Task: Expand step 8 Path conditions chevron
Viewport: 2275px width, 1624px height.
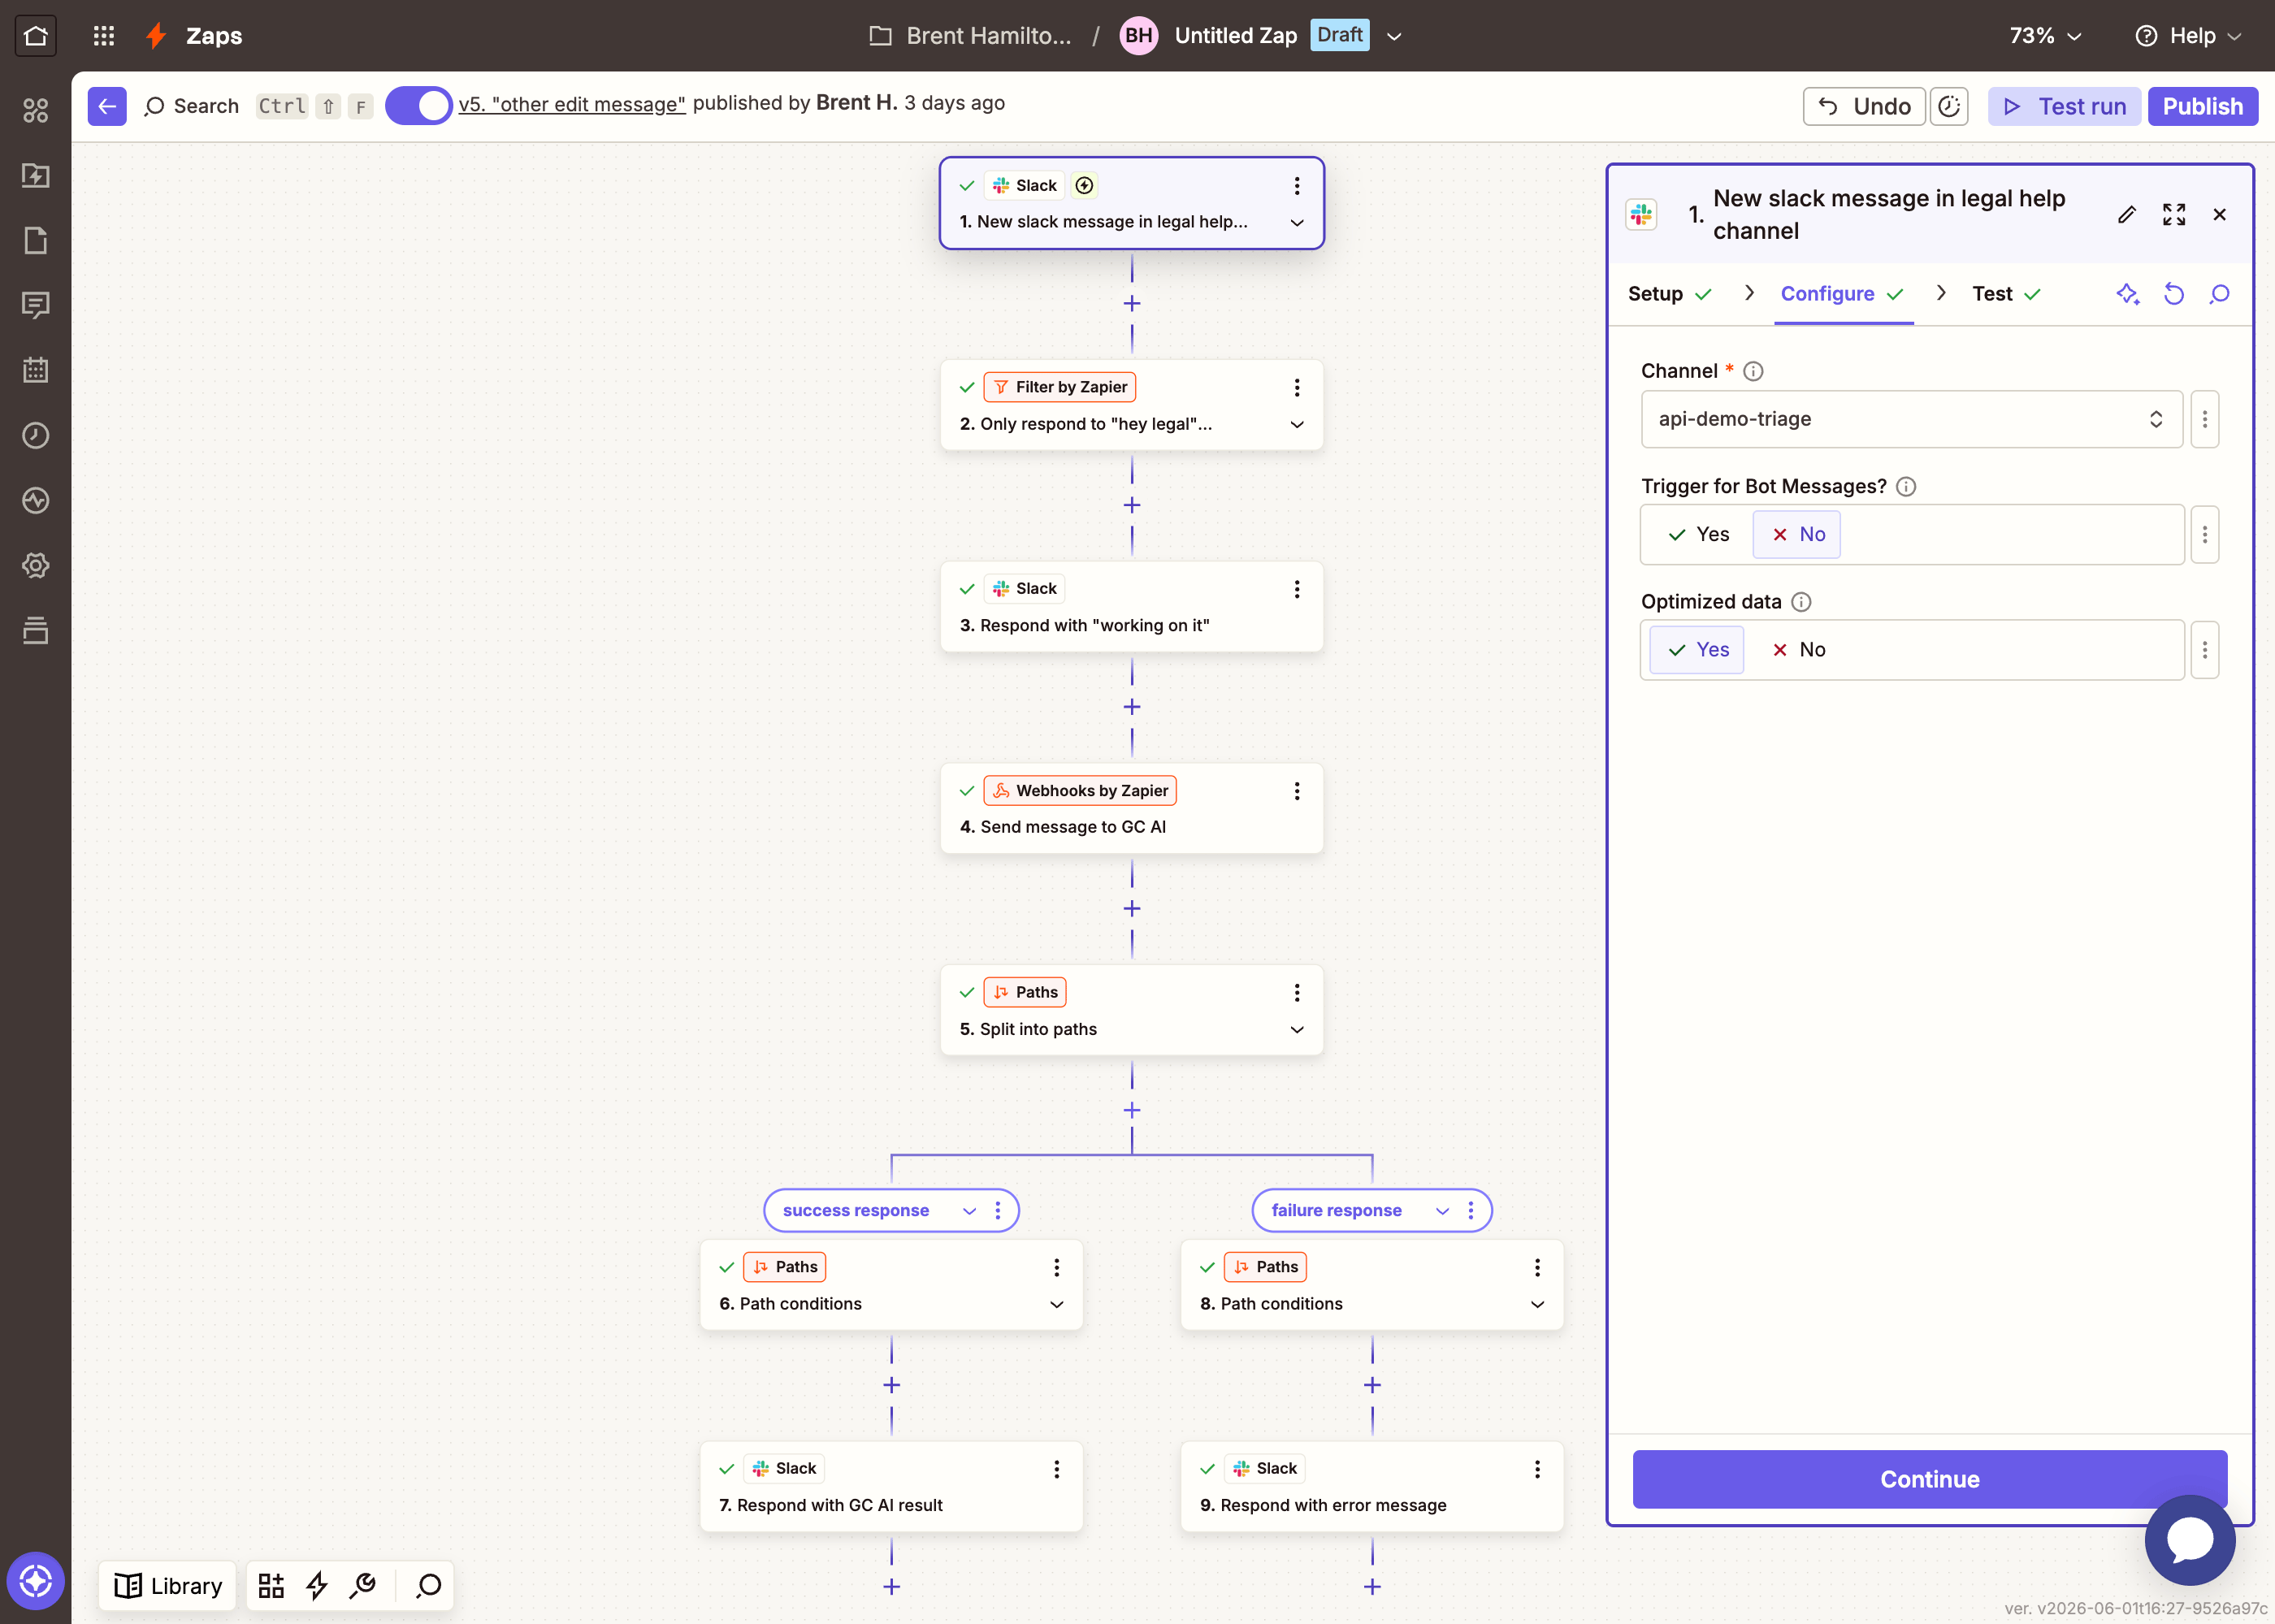Action: 1537,1304
